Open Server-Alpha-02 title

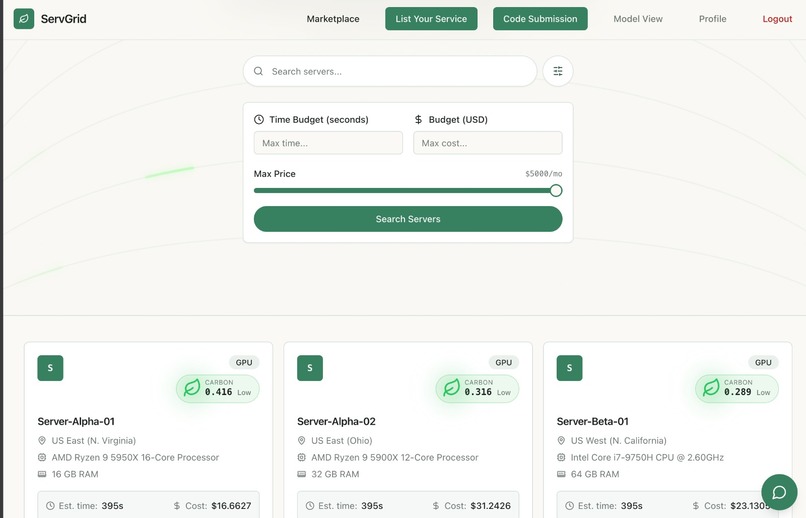click(336, 421)
